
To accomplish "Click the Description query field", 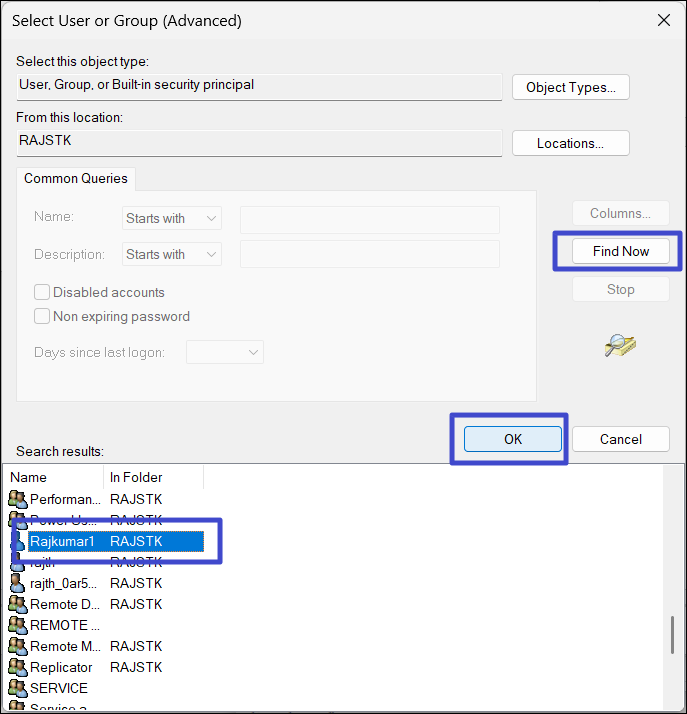I will click(370, 254).
